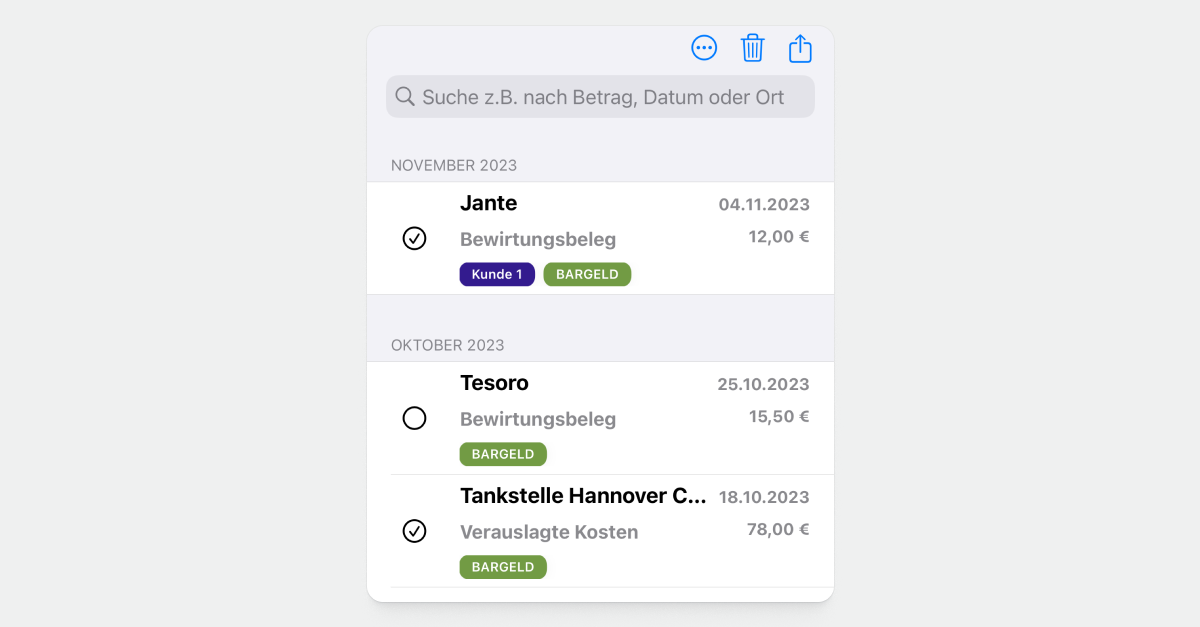Screen dimensions: 1200x627
Task: Click the 12,00 € amount
Action: [x=778, y=237]
